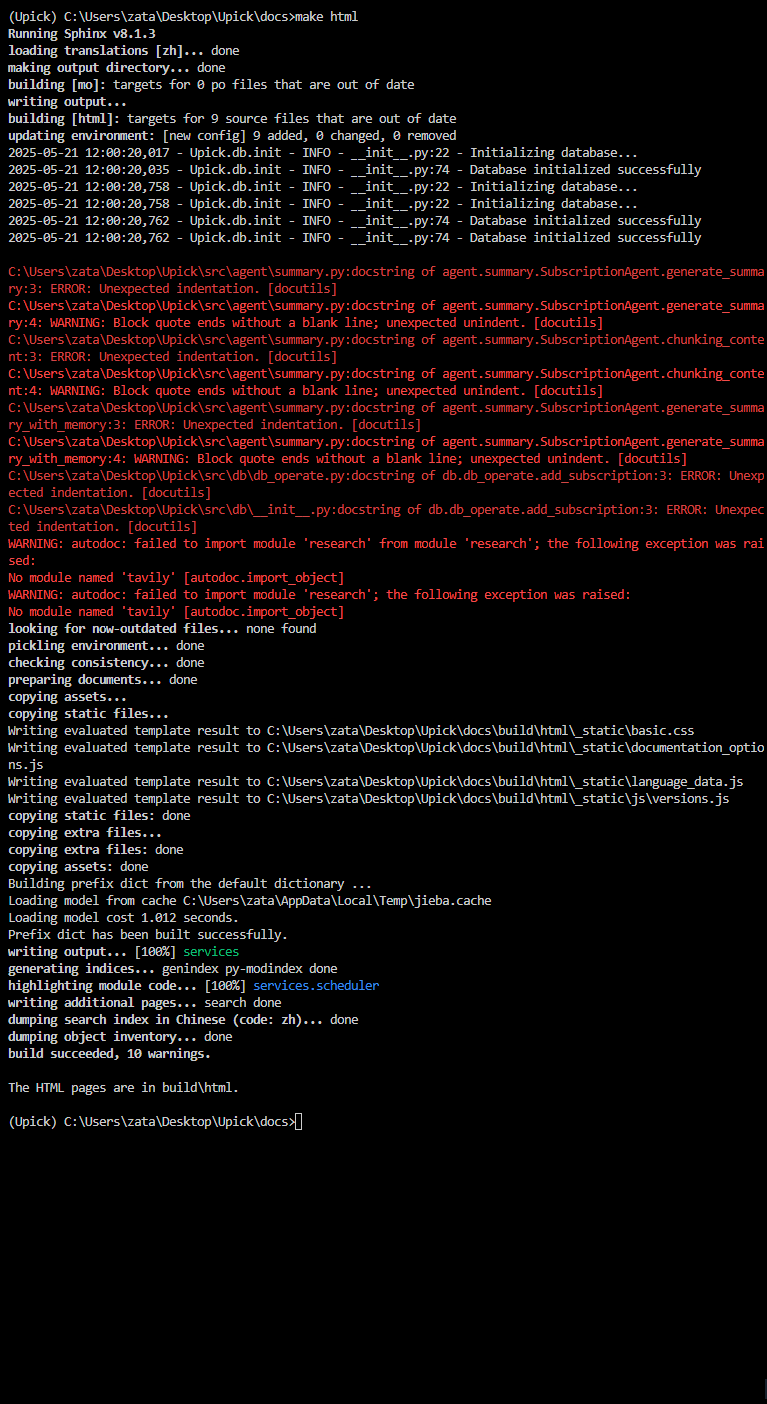Click the language_data.js path line
Image resolution: width=767 pixels, height=1404 pixels.
[376, 782]
